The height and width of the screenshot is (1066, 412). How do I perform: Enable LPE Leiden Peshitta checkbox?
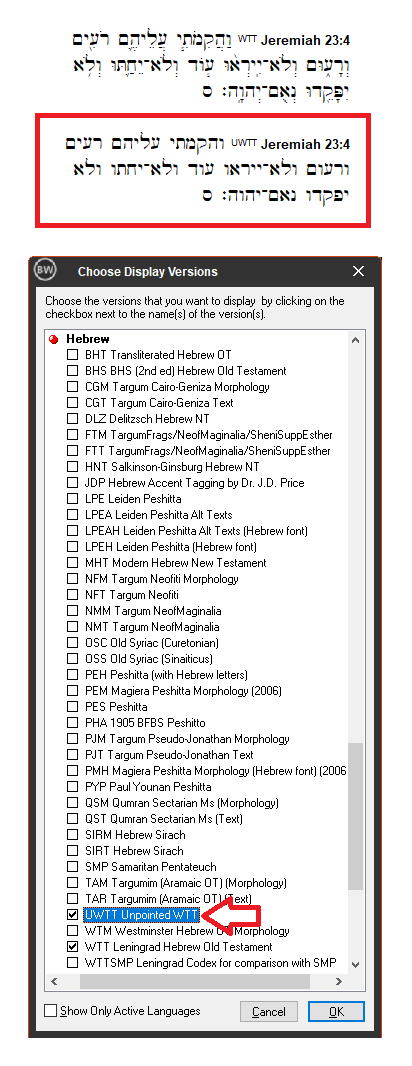[72, 499]
